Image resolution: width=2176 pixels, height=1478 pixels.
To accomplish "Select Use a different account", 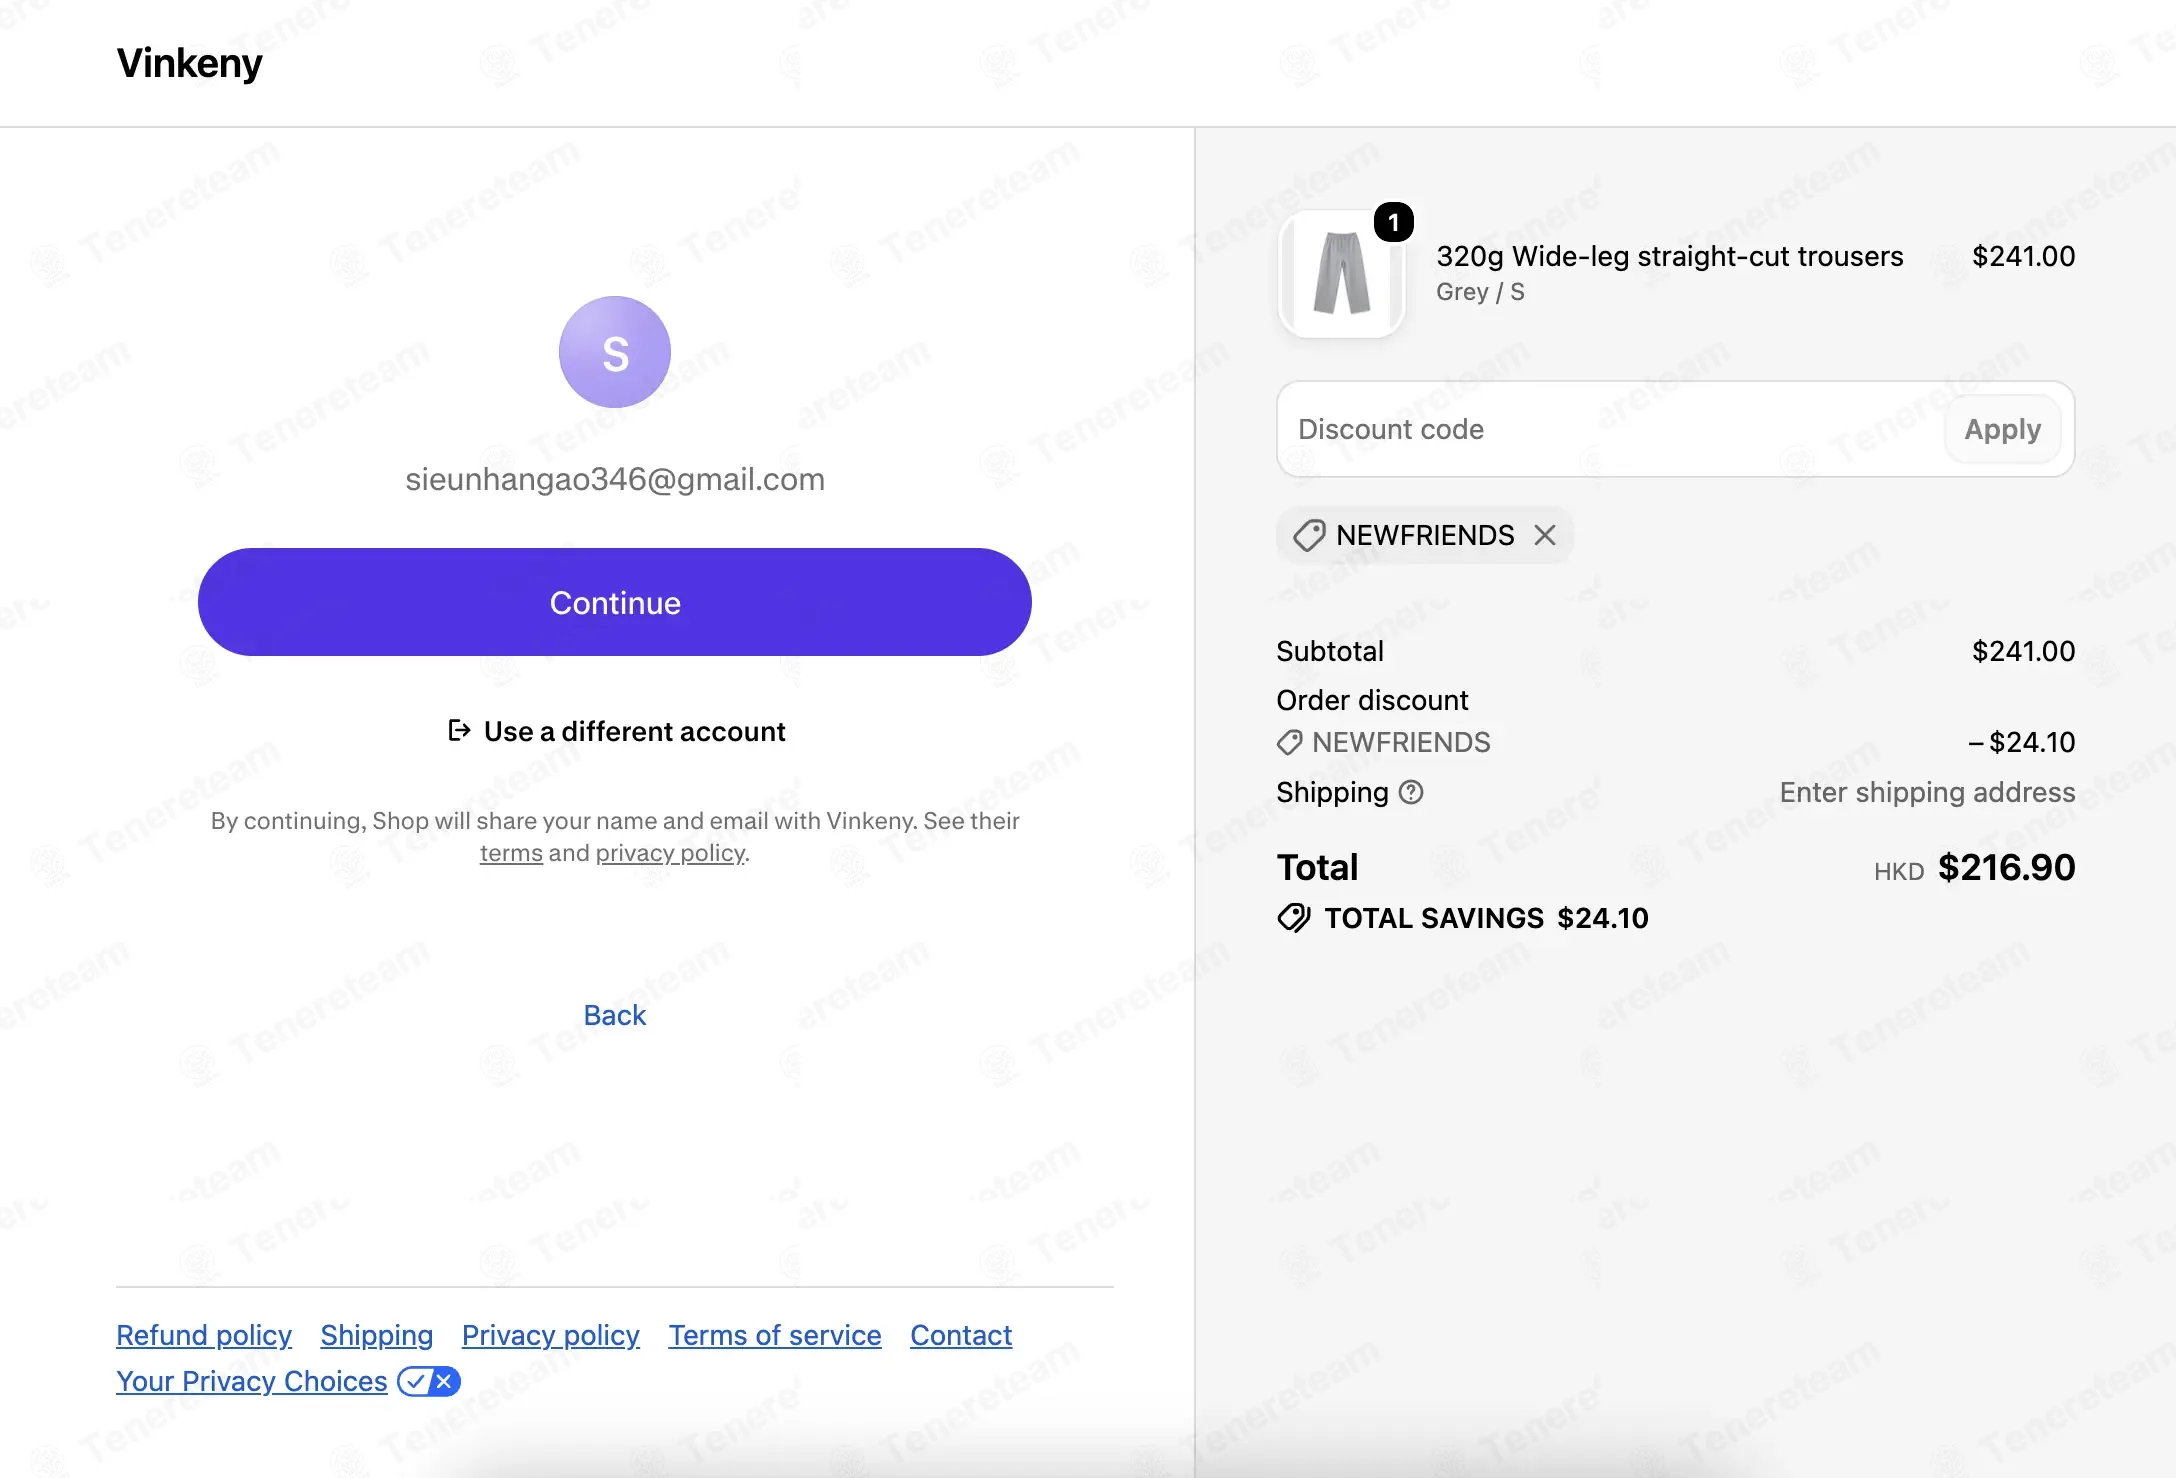I will (x=616, y=731).
